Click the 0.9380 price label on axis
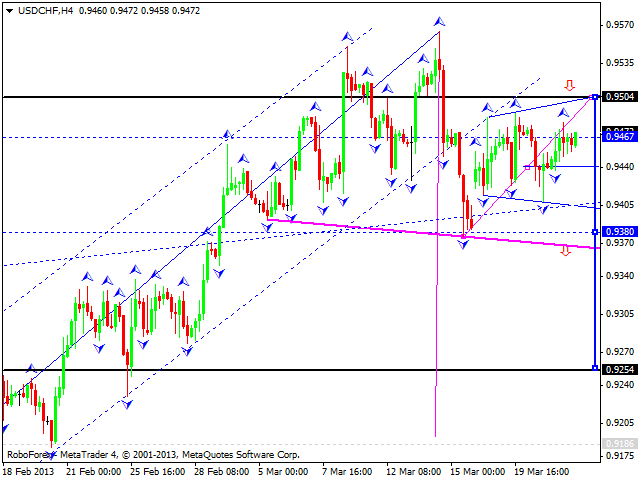 pyautogui.click(x=620, y=232)
